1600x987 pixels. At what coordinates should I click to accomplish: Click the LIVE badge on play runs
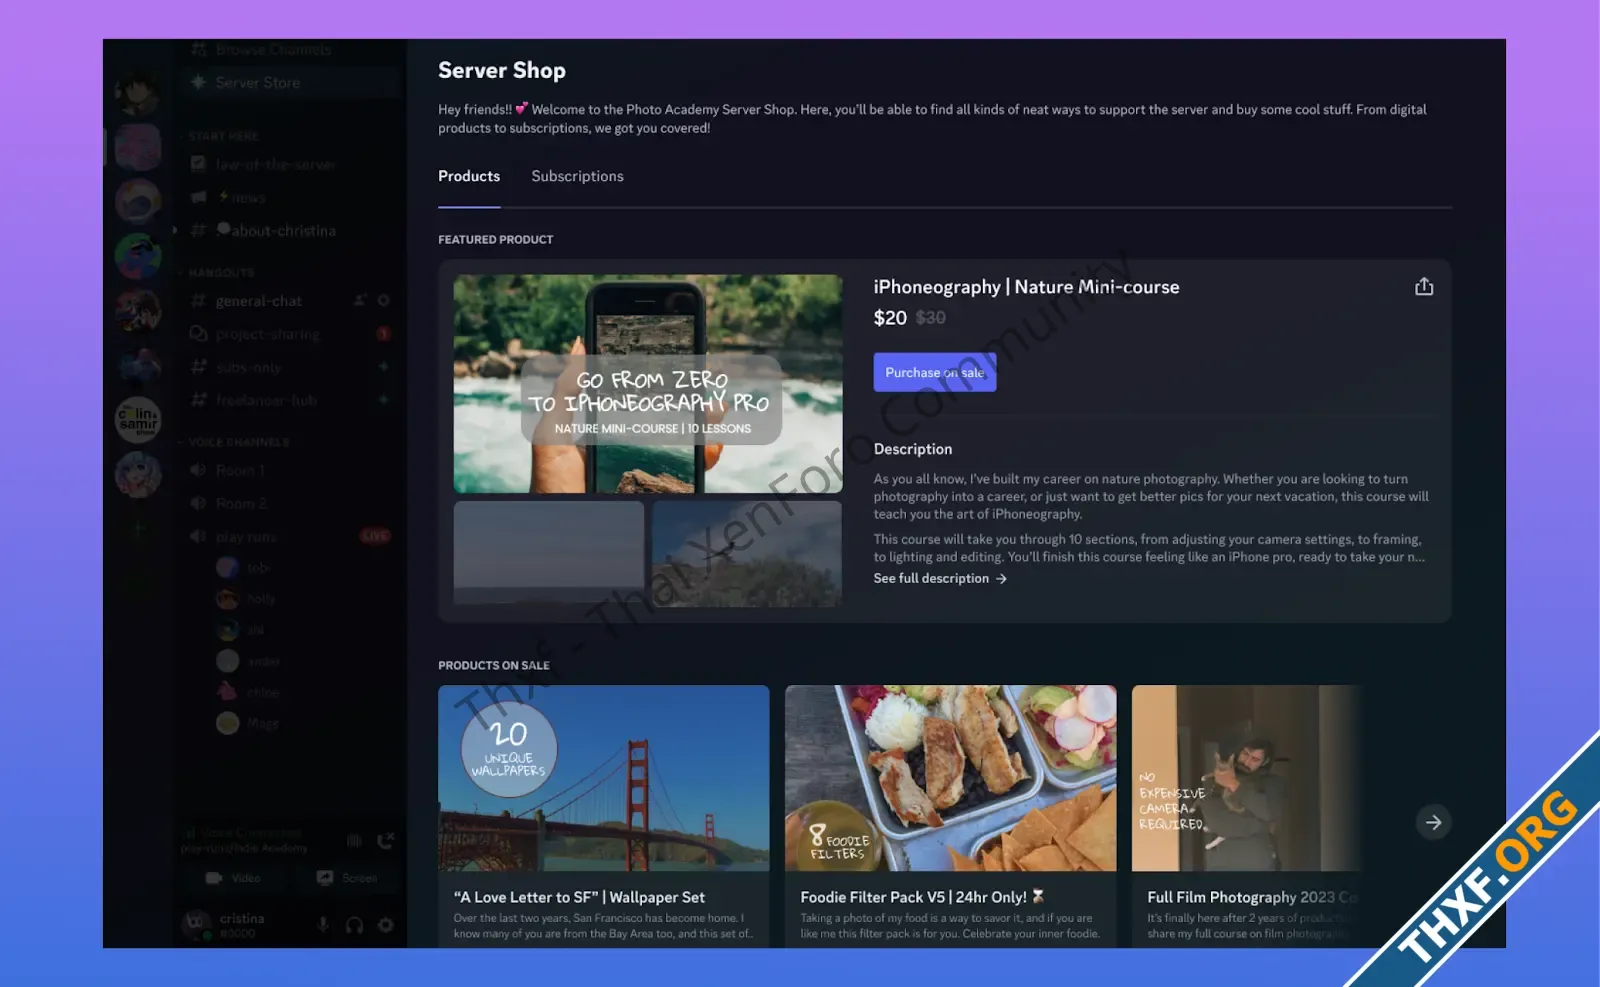(375, 536)
